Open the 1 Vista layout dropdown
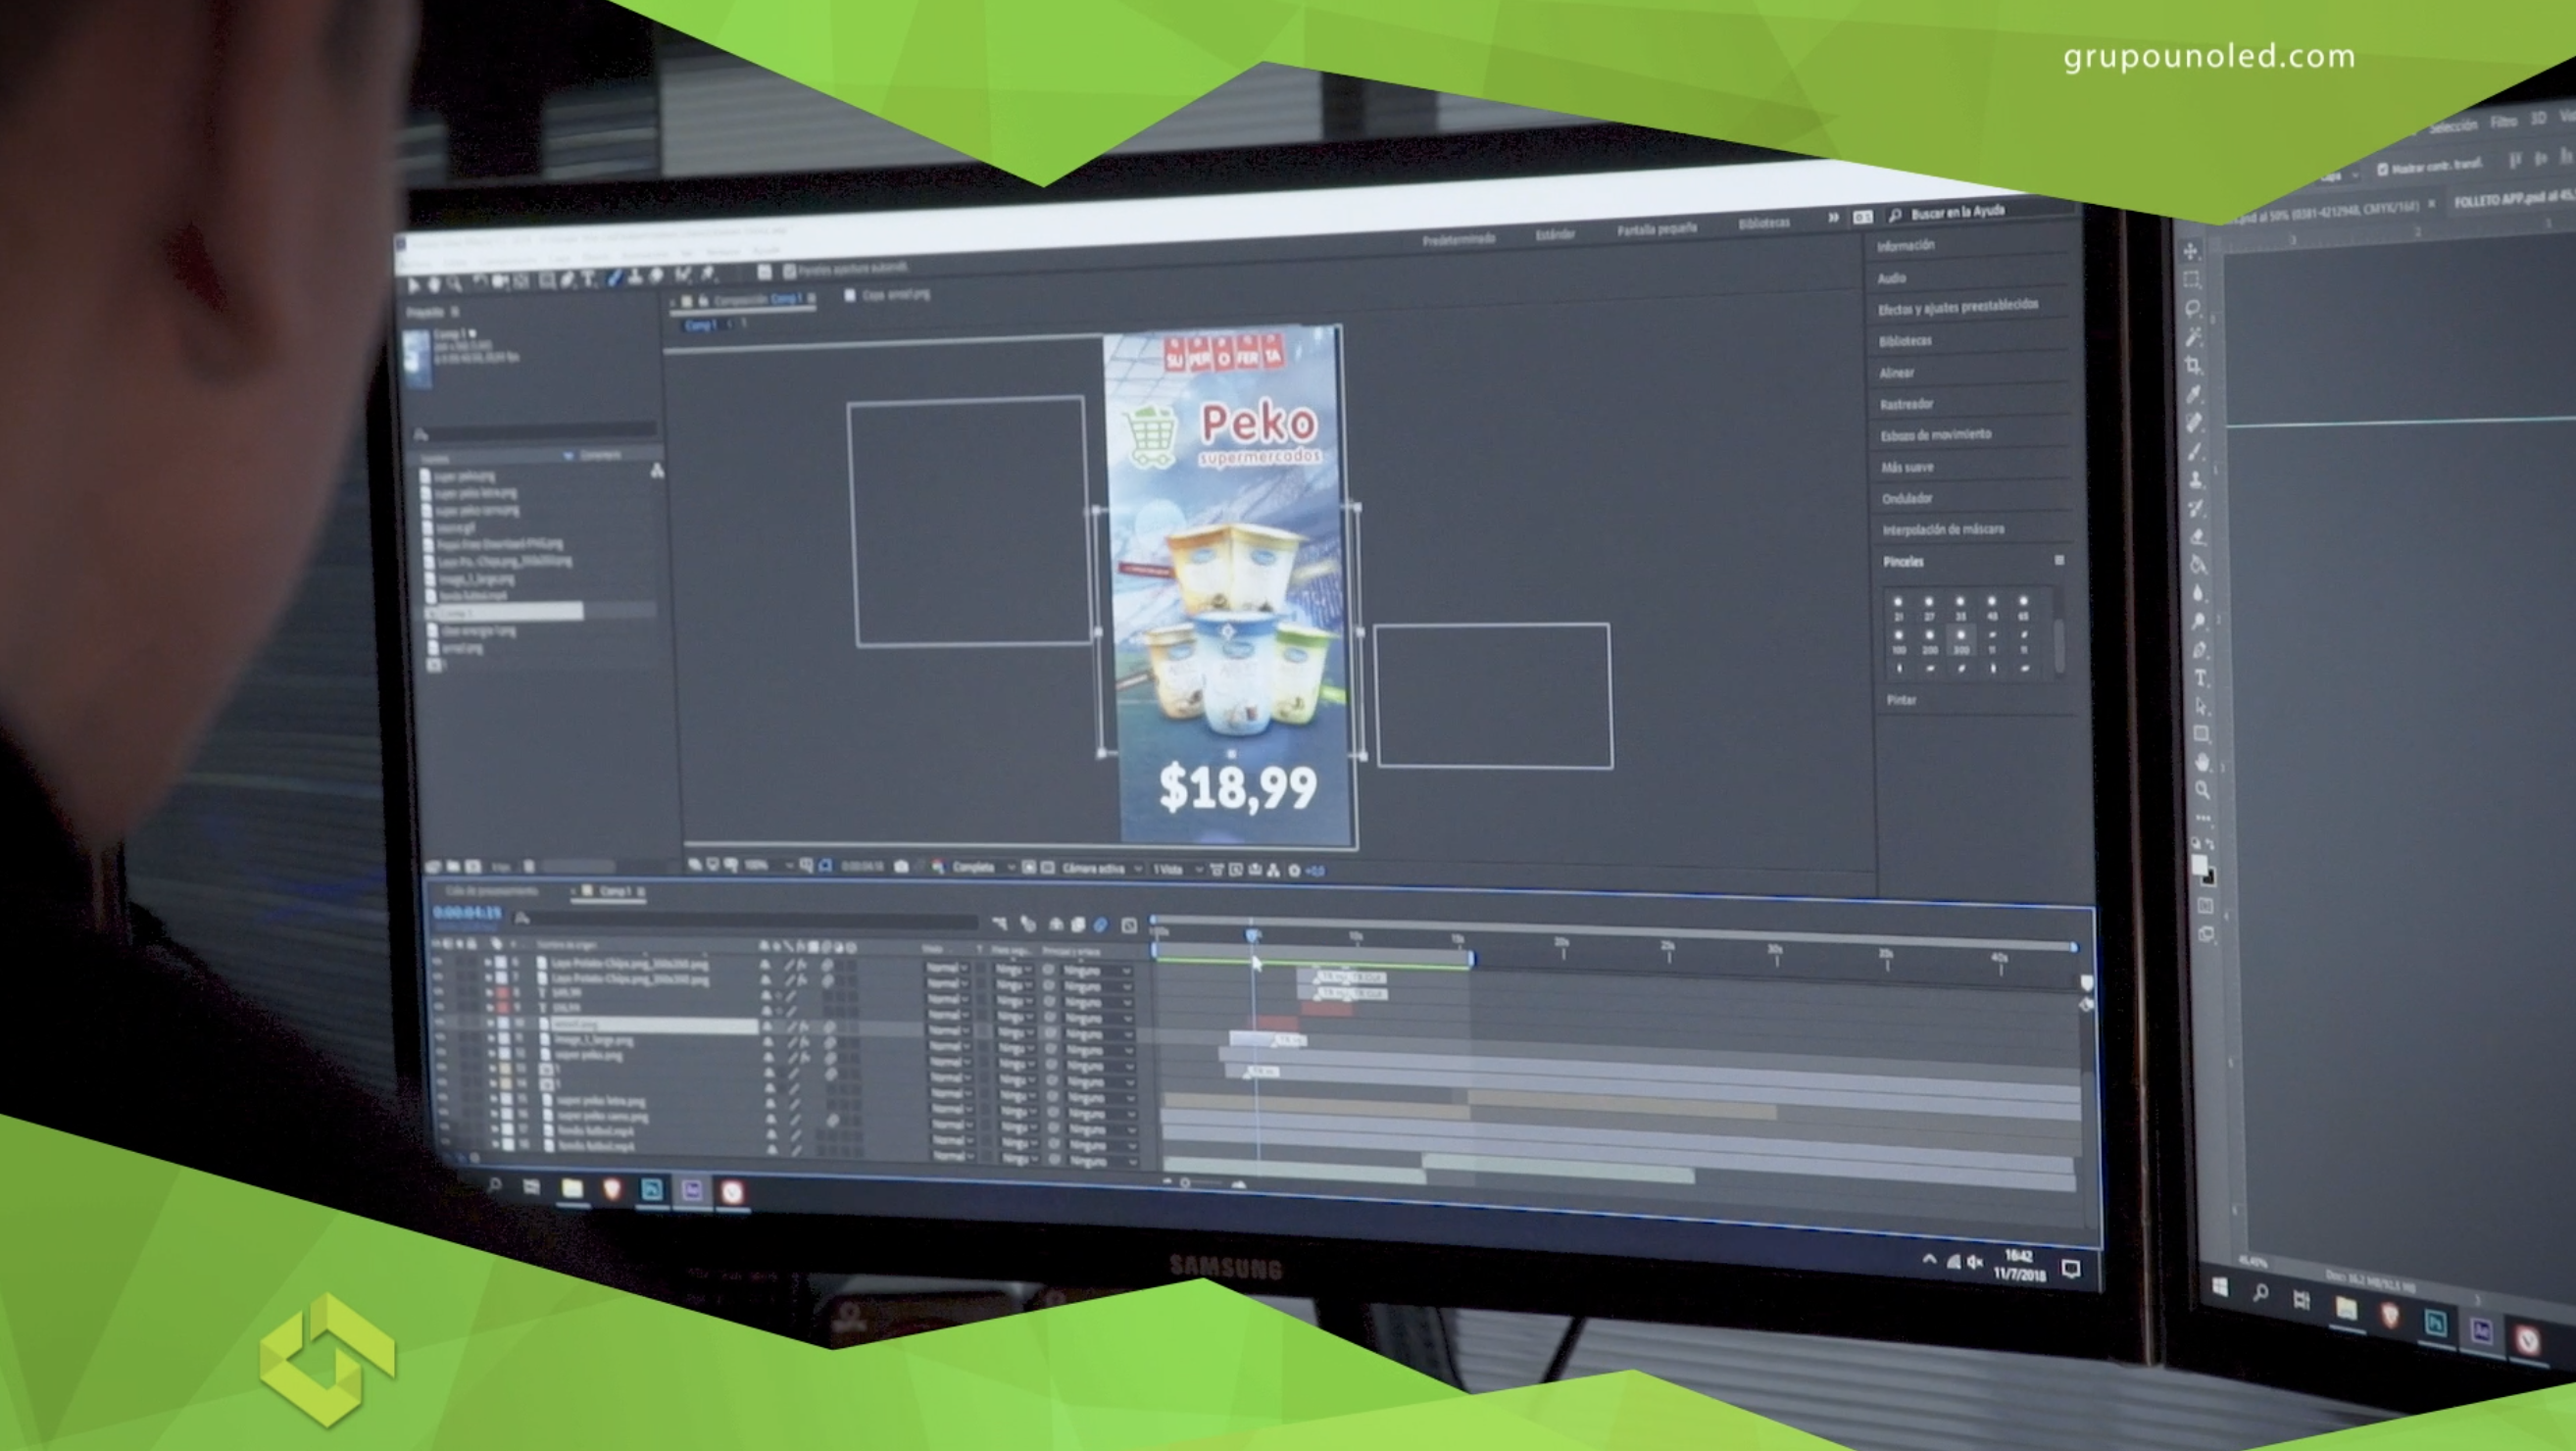2576x1451 pixels. (1177, 870)
